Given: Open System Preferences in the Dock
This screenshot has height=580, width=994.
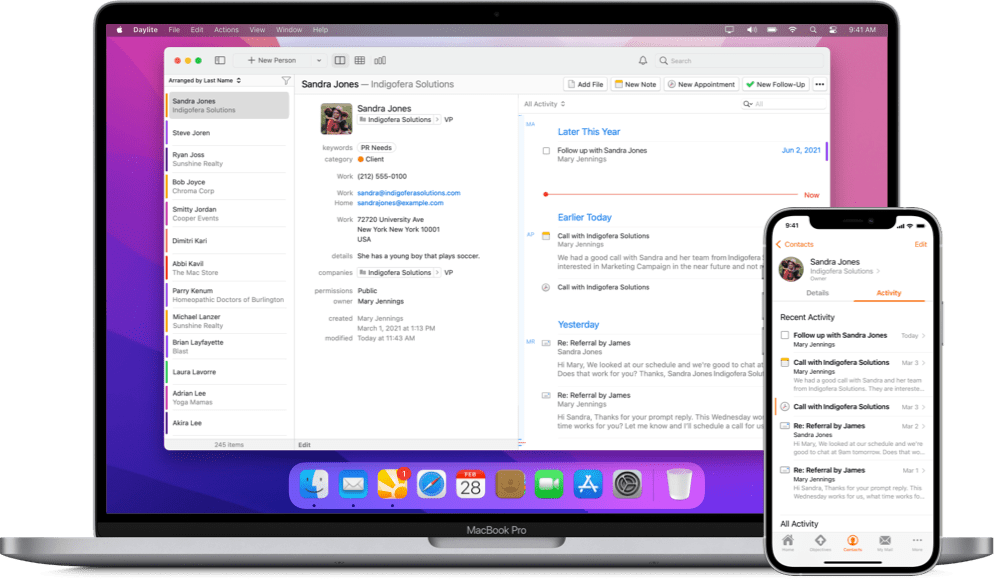Looking at the screenshot, I should coord(628,485).
